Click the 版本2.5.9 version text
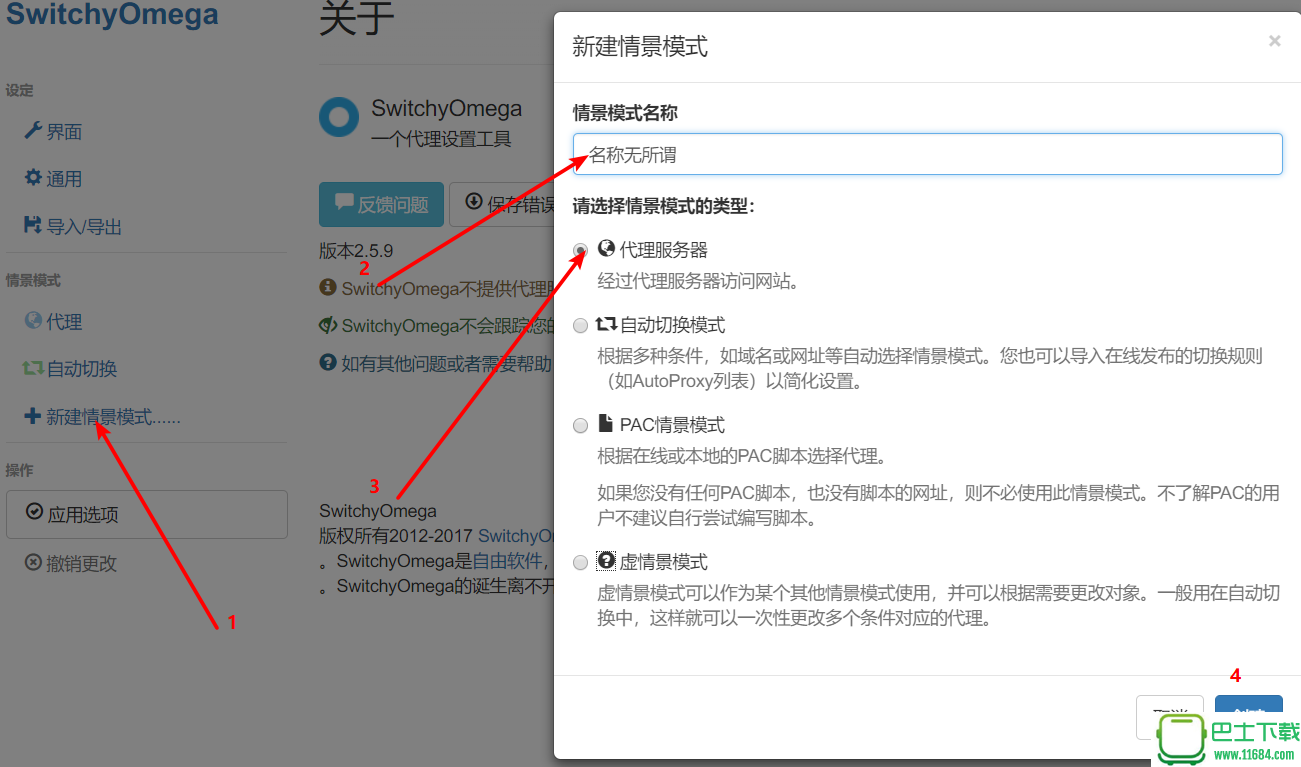 point(356,250)
